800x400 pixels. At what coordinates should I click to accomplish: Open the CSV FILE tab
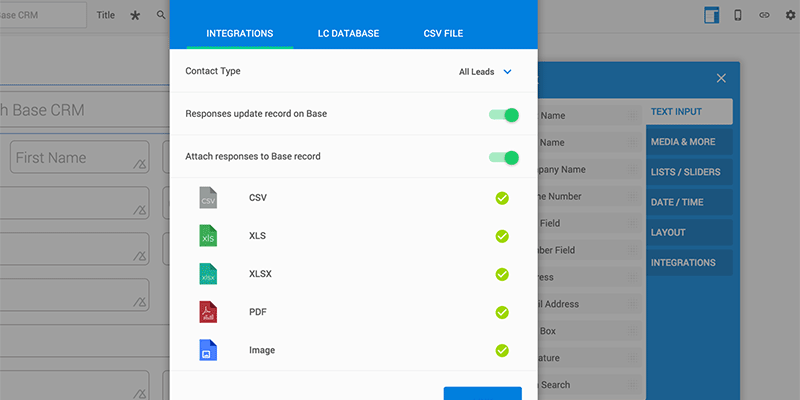tap(443, 34)
